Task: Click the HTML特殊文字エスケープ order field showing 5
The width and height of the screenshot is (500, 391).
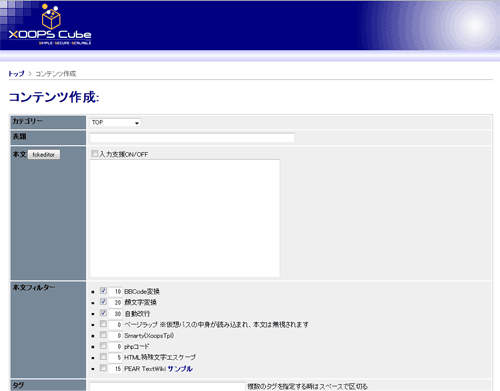Action: [116, 358]
